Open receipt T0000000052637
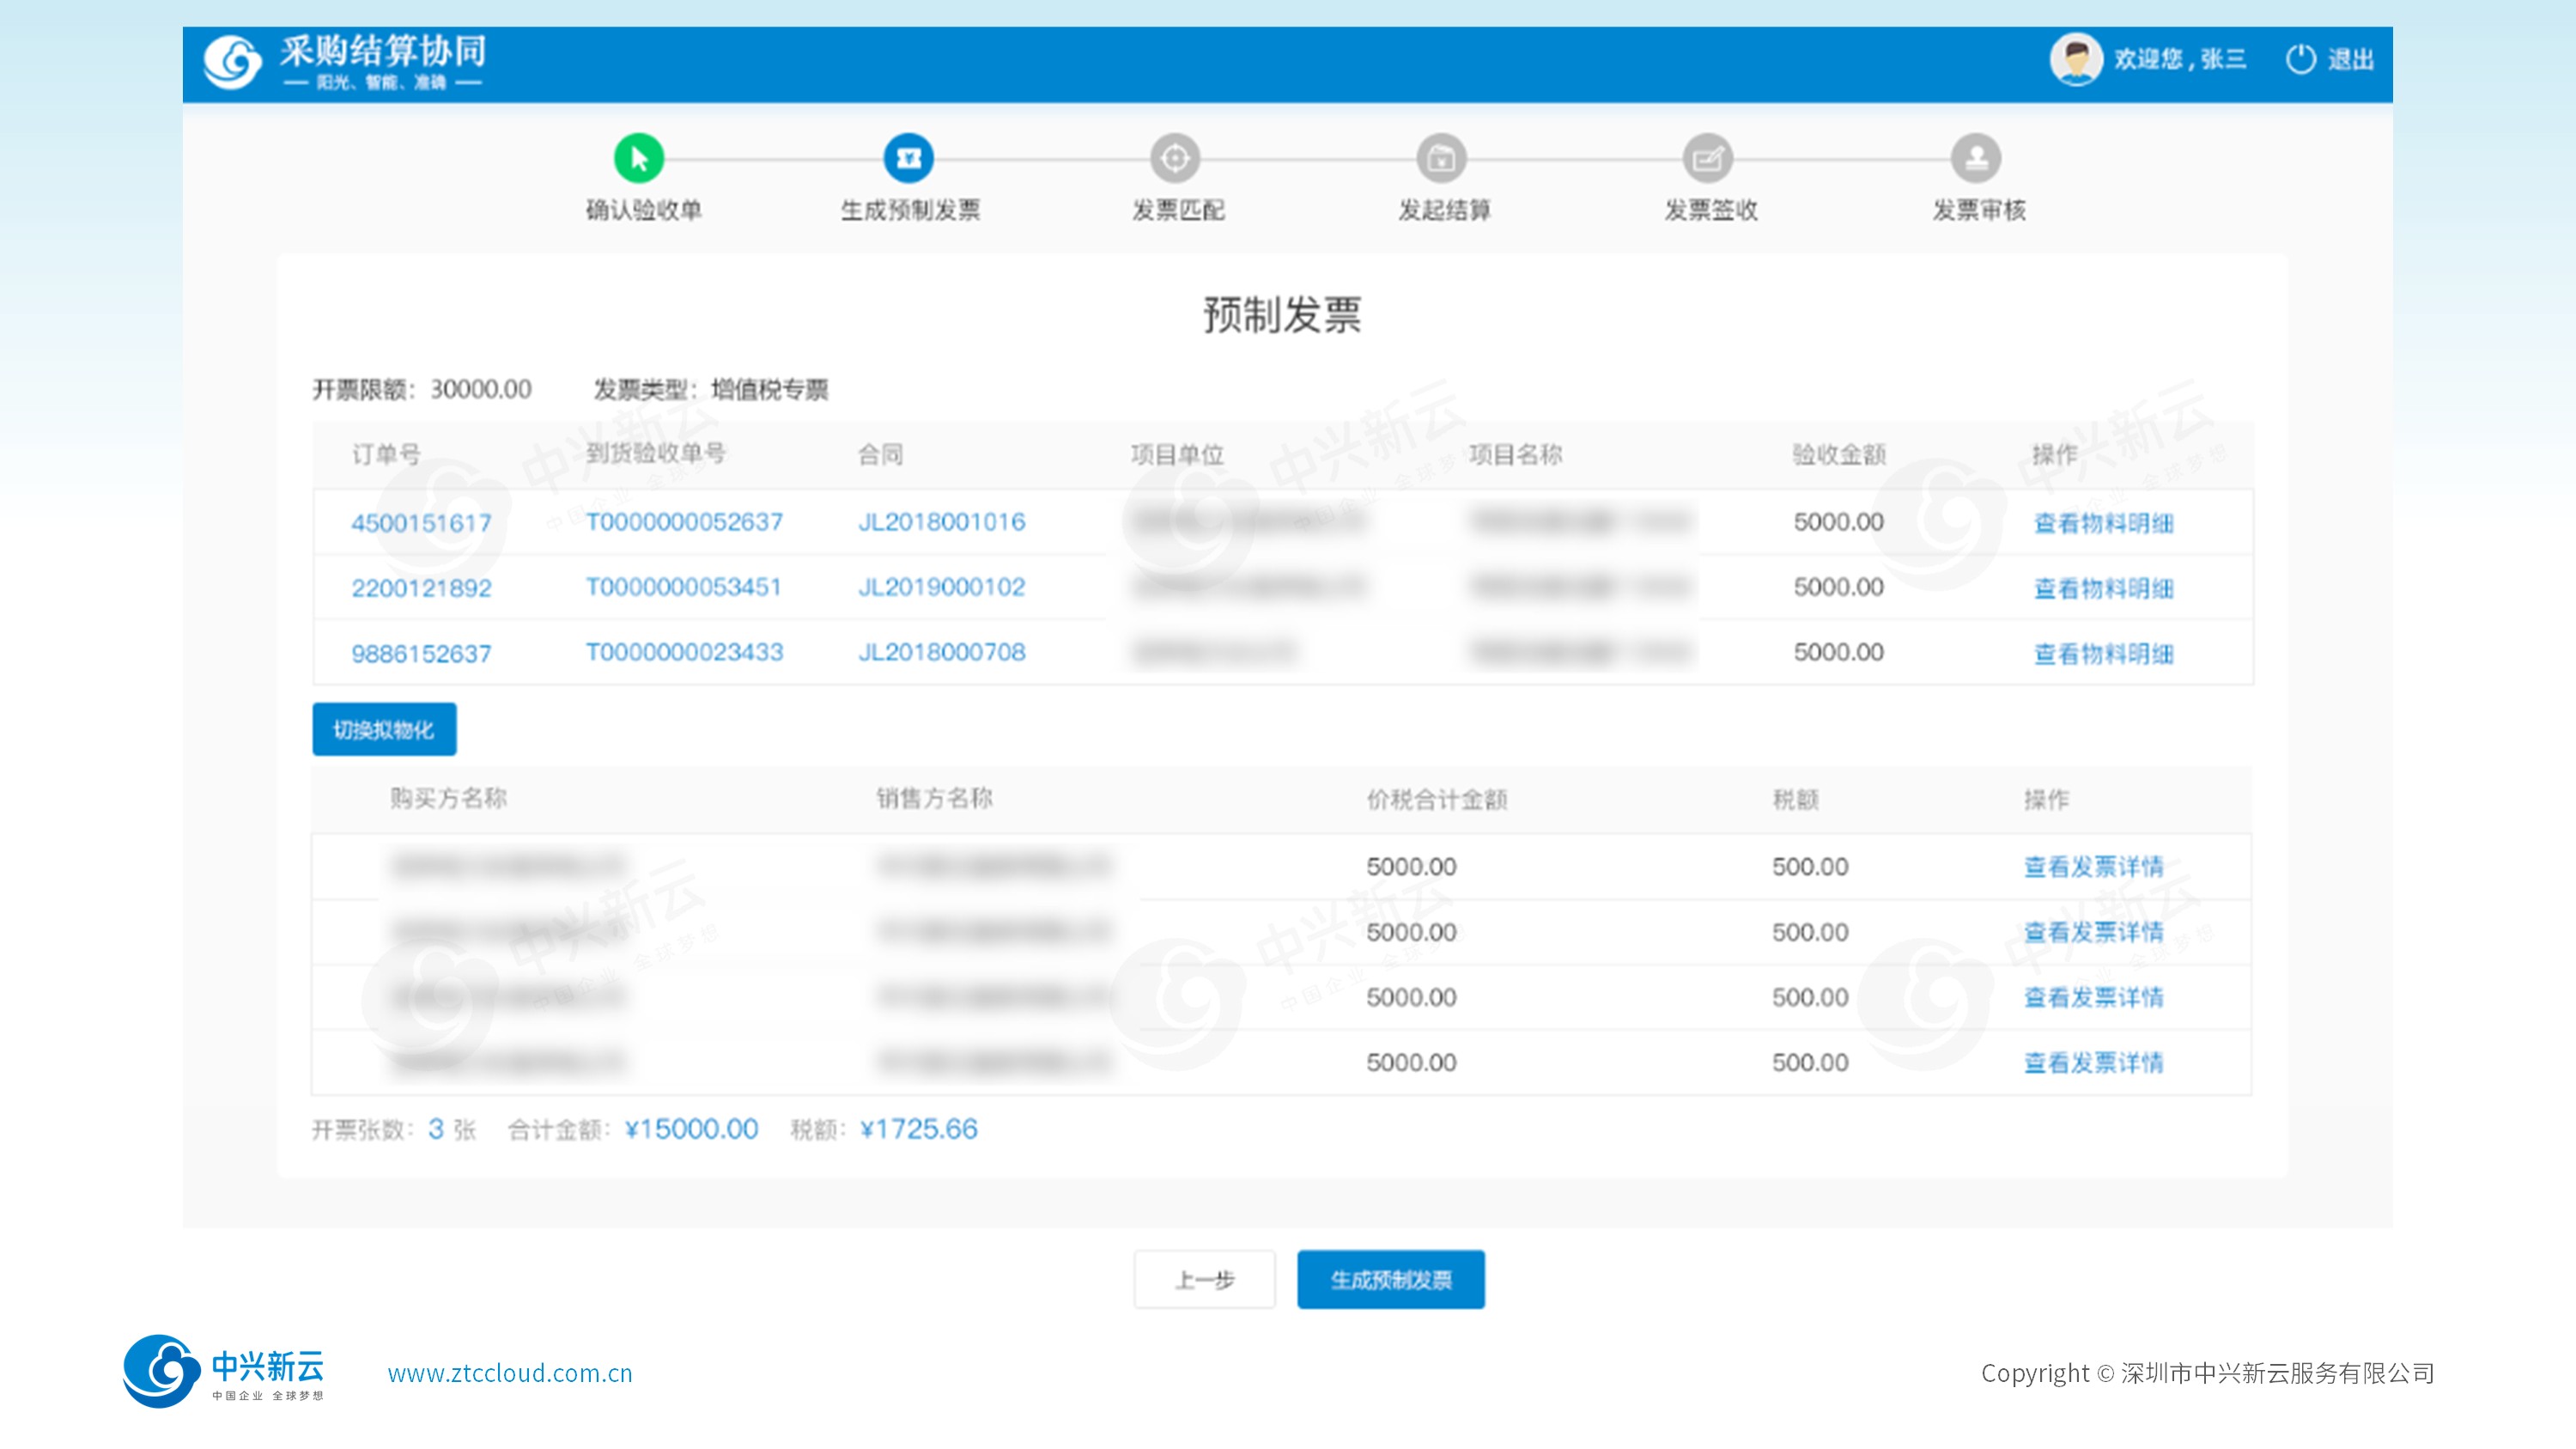 684,522
